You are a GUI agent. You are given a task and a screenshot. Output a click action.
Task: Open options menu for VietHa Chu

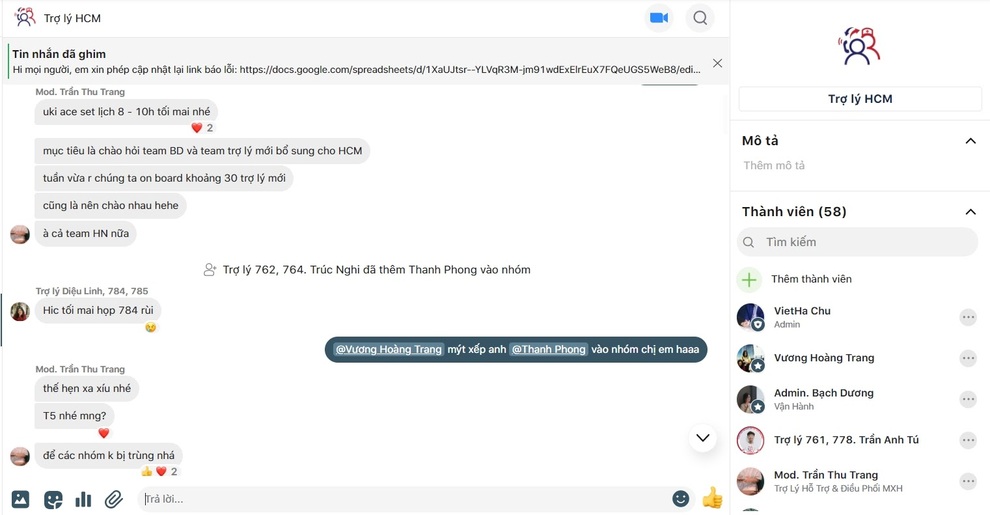tap(967, 317)
